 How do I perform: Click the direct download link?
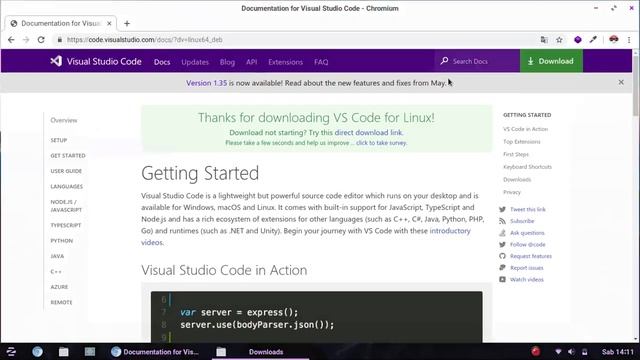click(x=368, y=133)
